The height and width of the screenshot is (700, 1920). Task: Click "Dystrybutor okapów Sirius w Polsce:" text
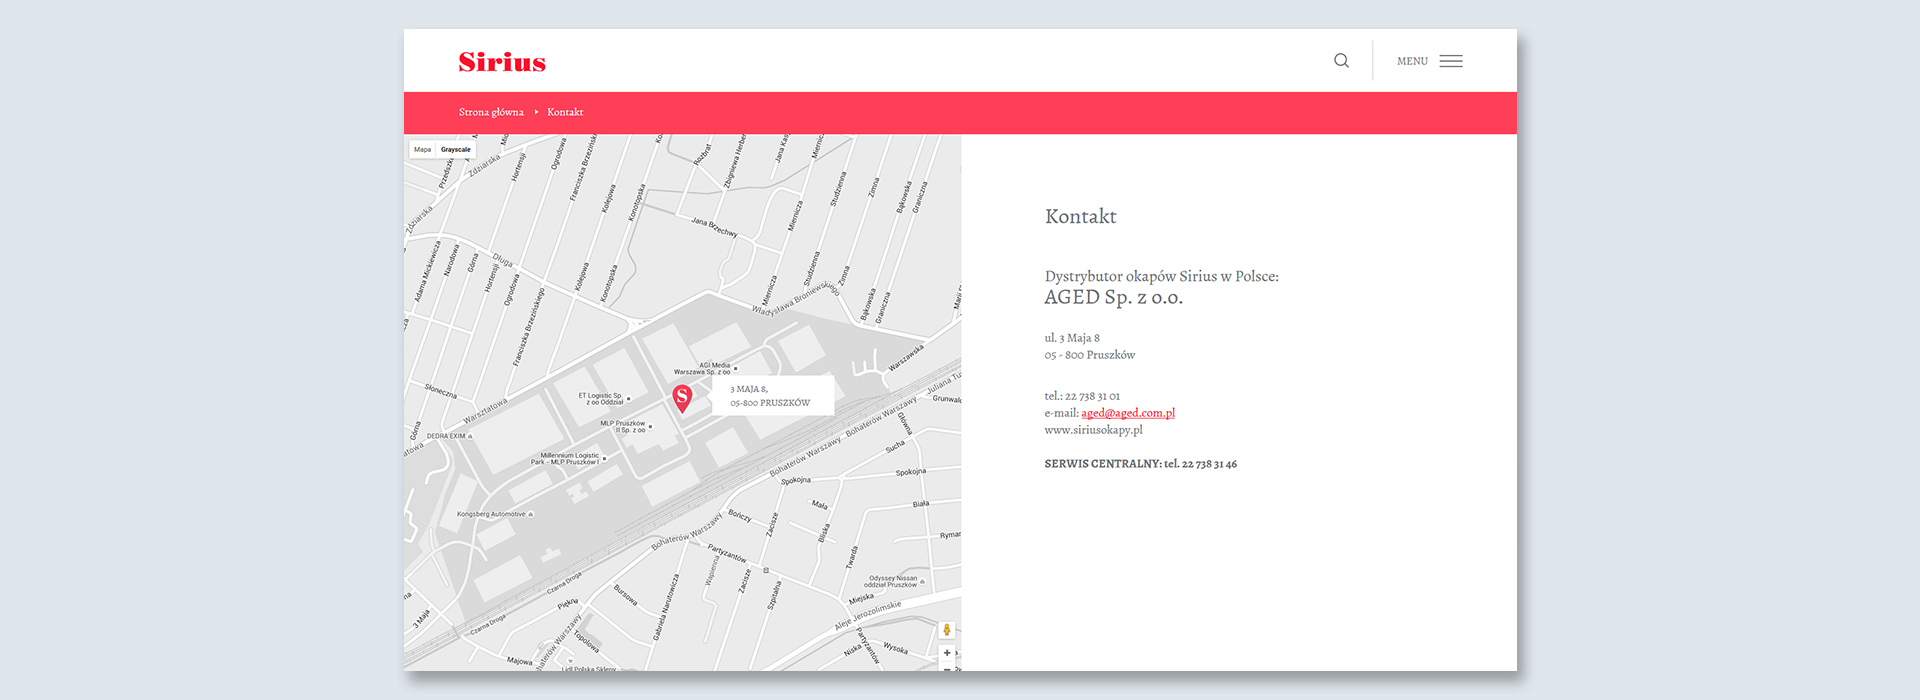coord(1162,276)
